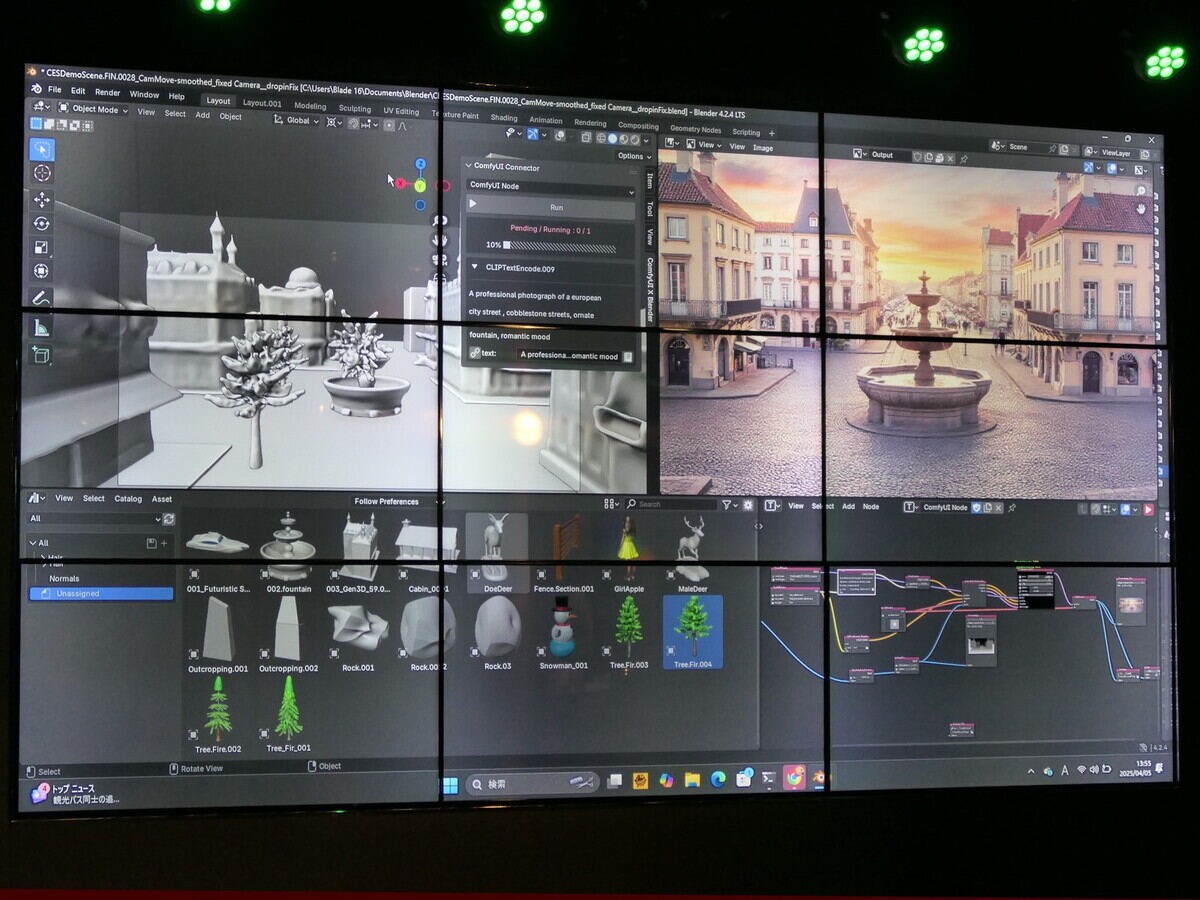Toggle the snapping magnet

pos(353,123)
